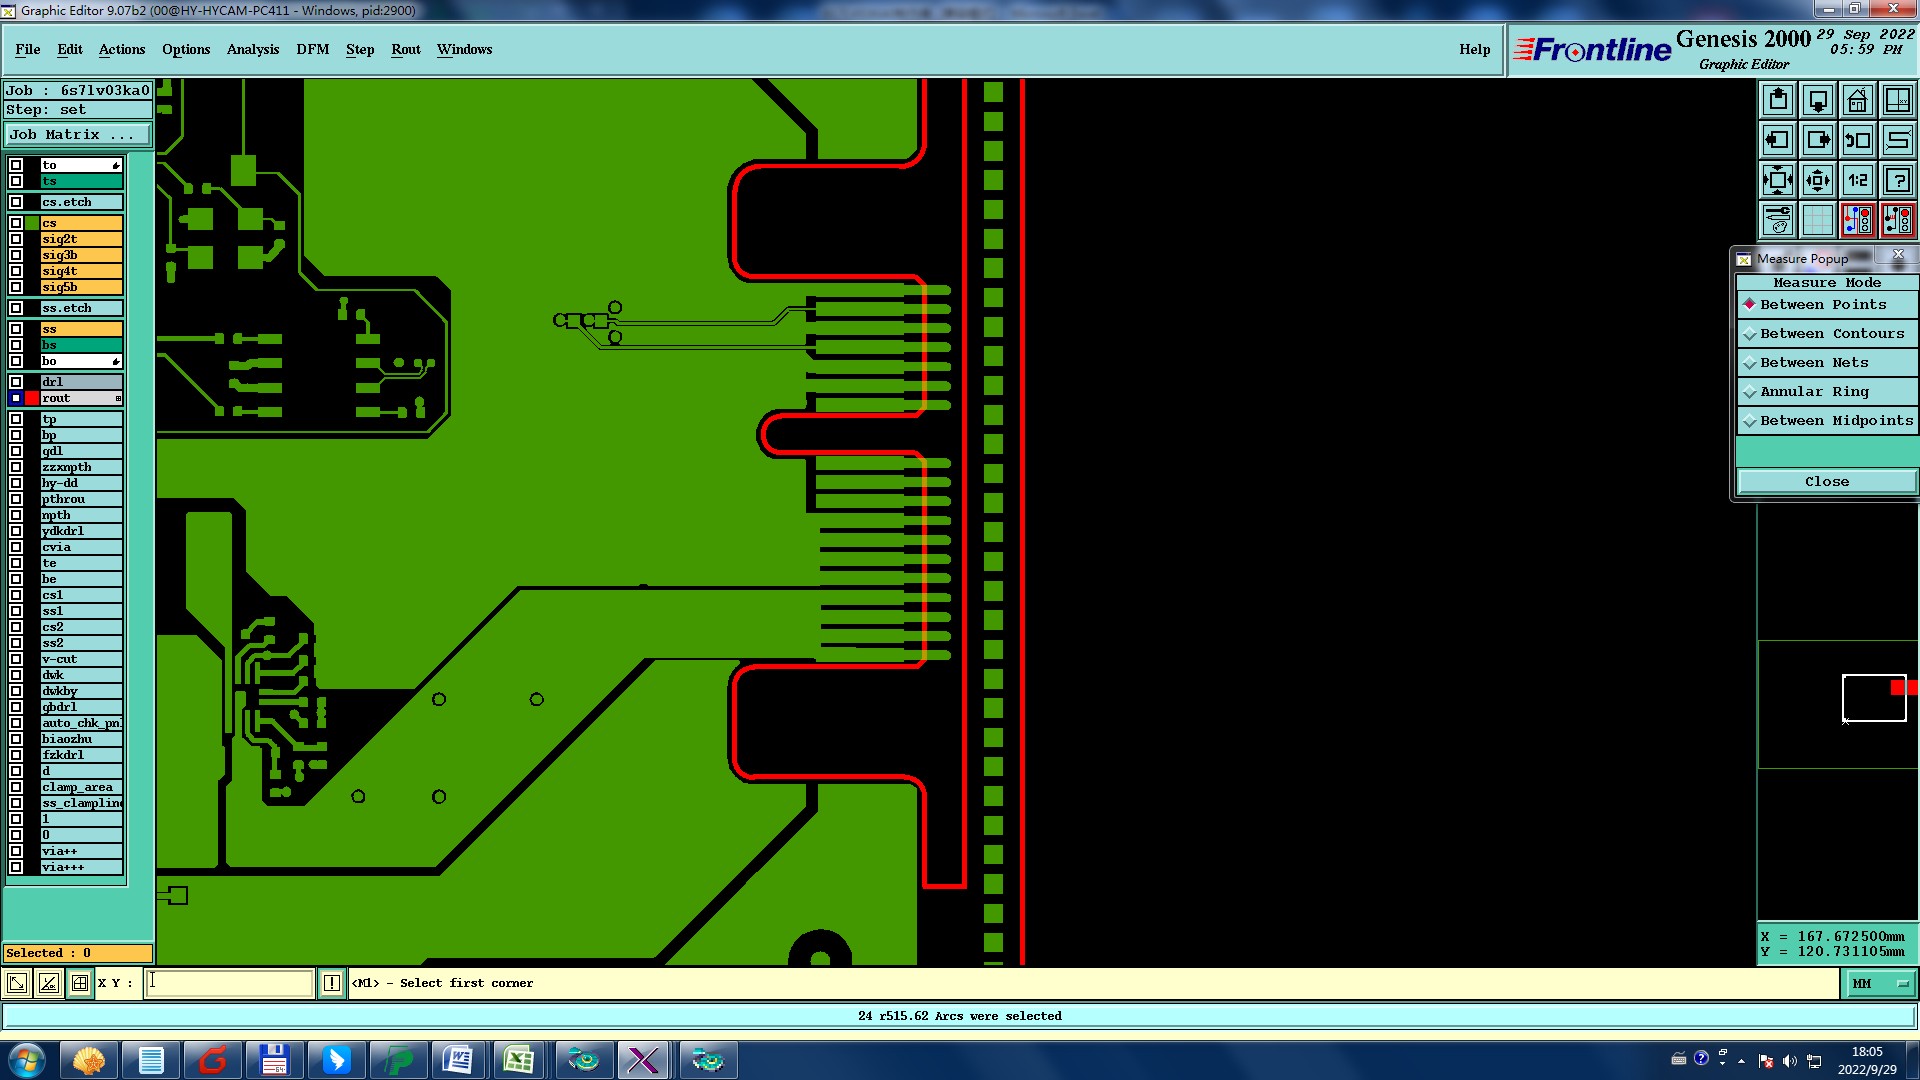Image resolution: width=1920 pixels, height=1080 pixels.
Task: Open the MM units dropdown
Action: 1879,983
